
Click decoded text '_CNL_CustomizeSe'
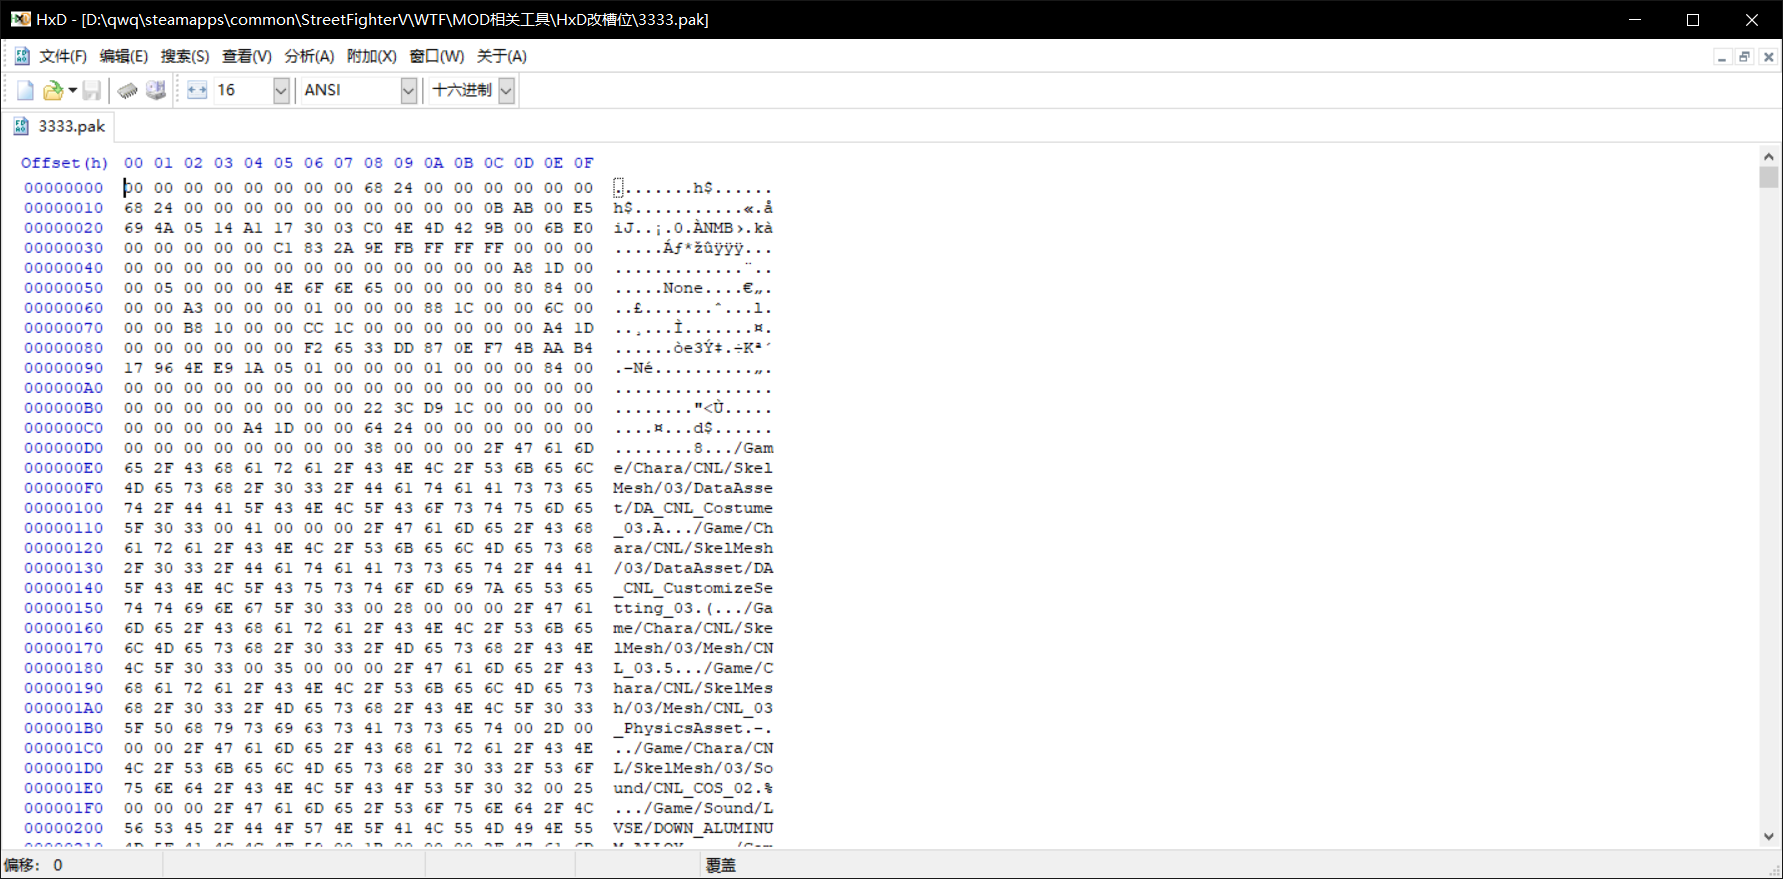click(693, 588)
